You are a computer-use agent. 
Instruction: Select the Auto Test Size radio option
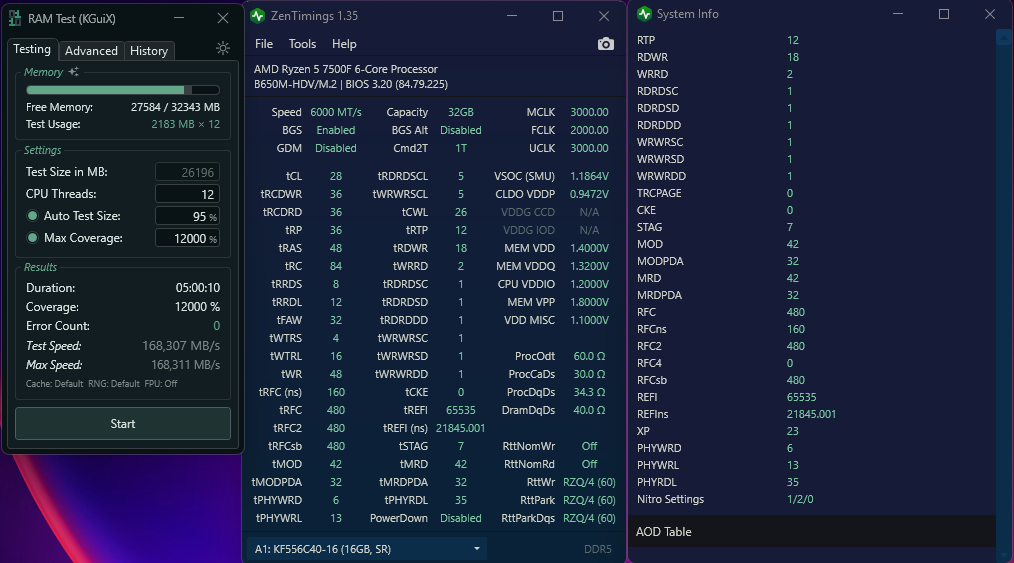[32, 216]
